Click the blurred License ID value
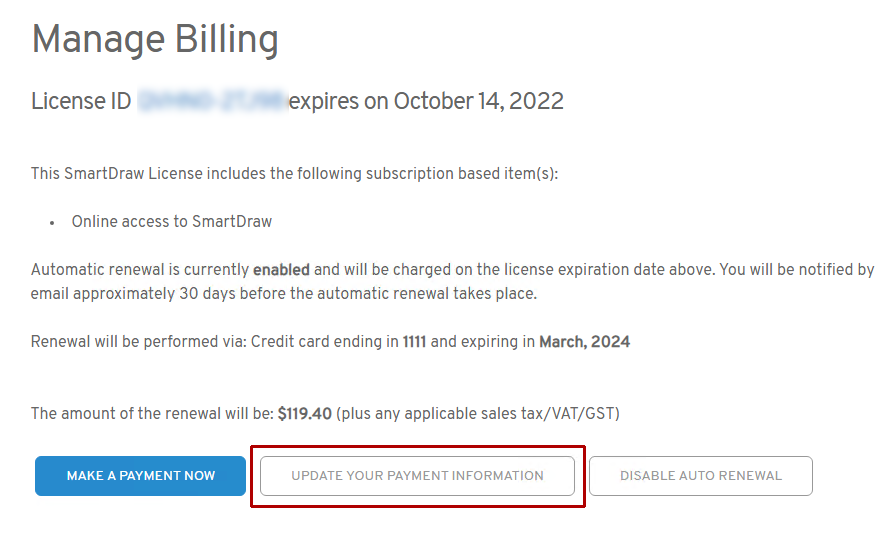 [212, 101]
